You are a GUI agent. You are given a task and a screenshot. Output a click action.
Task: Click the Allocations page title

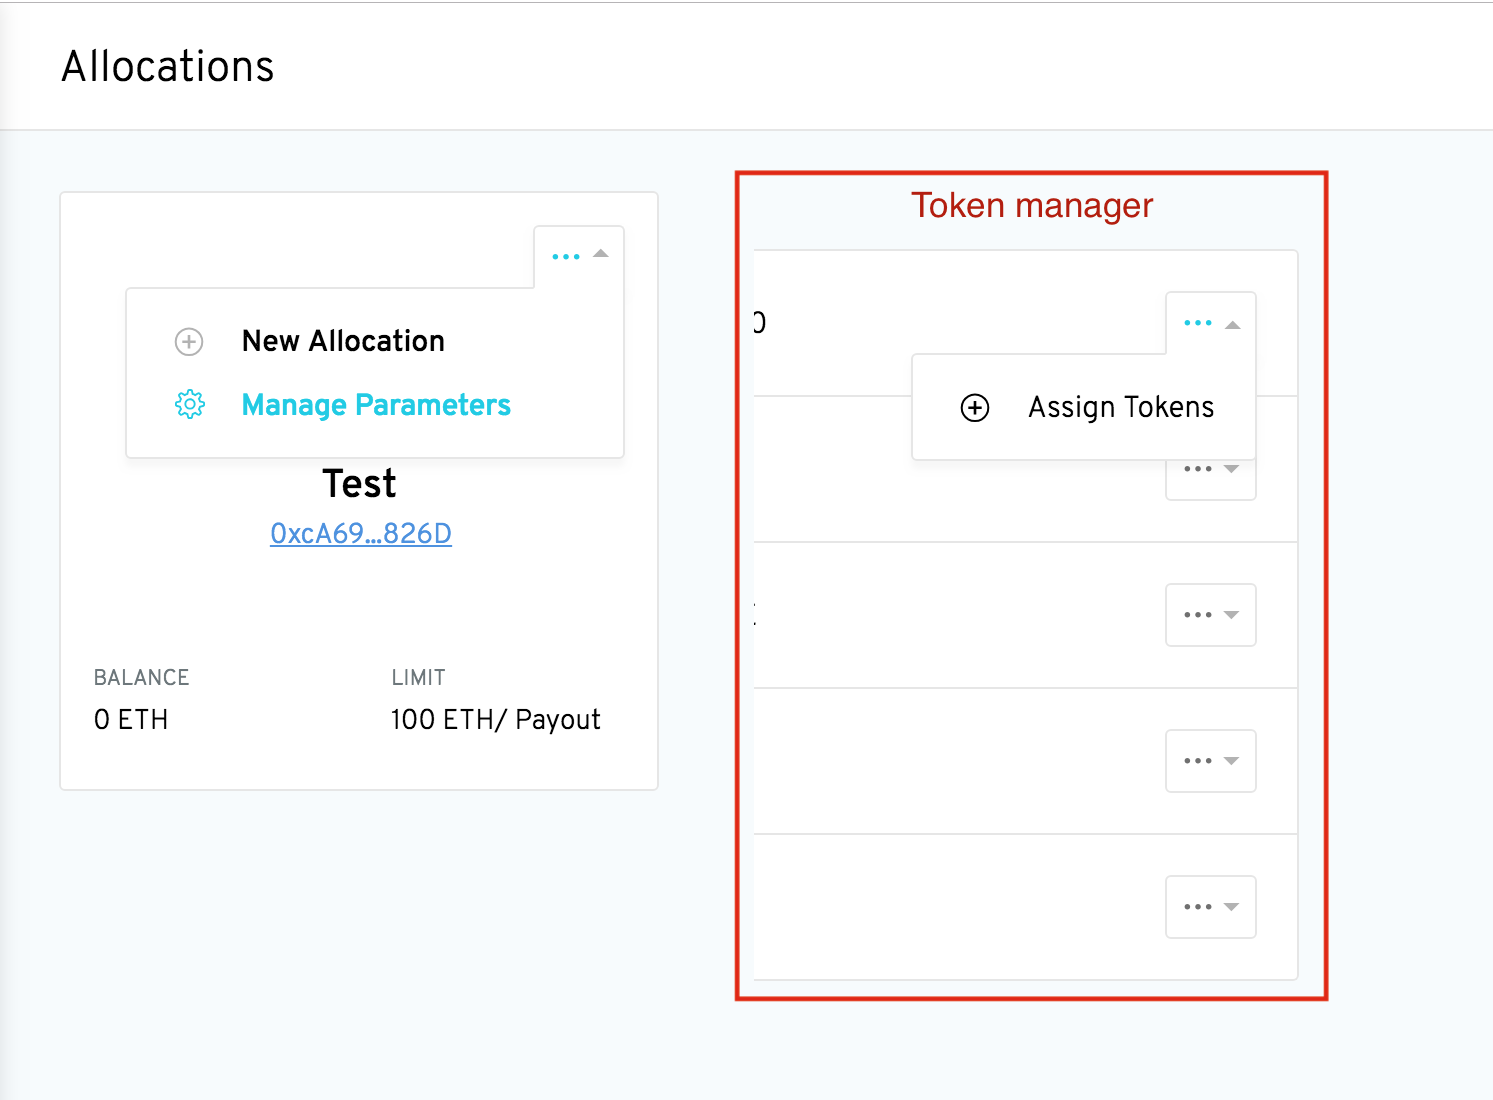(167, 66)
